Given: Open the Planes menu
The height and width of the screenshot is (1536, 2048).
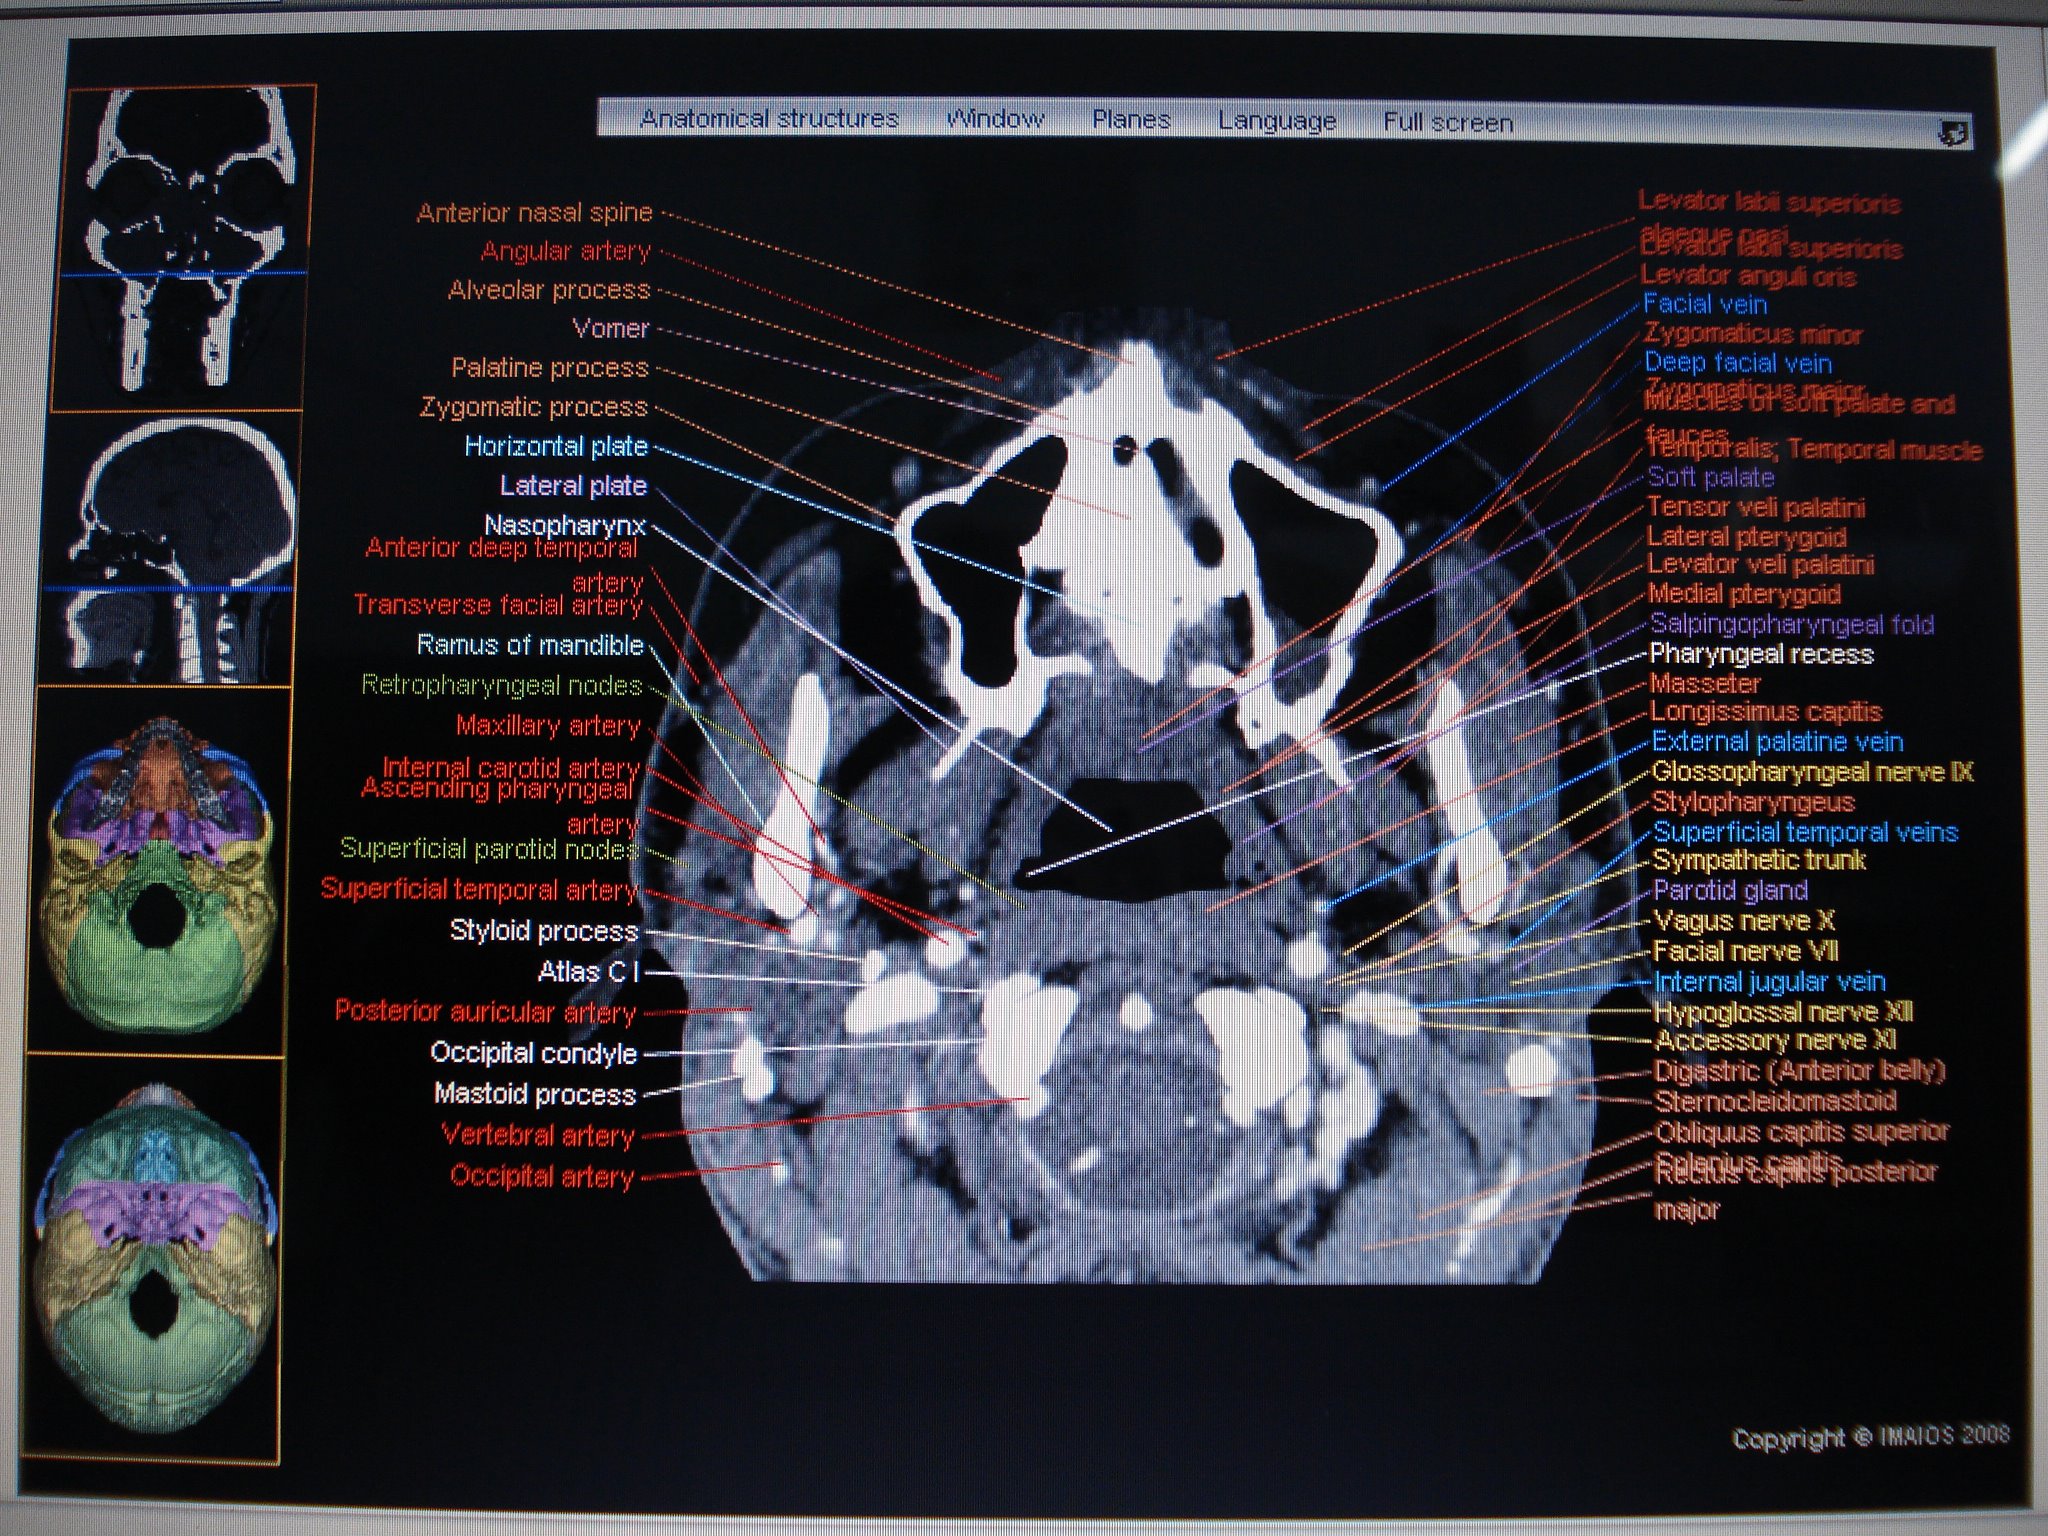Looking at the screenshot, I should click(x=1131, y=120).
